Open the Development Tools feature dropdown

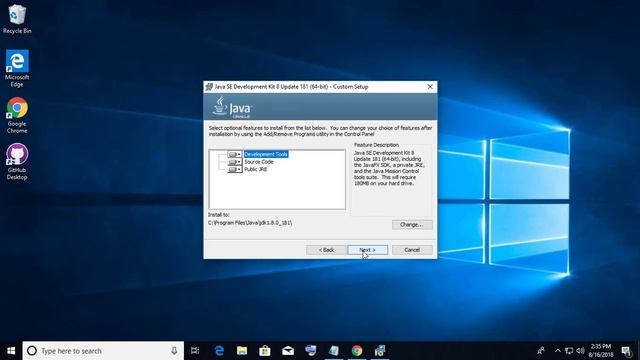pyautogui.click(x=235, y=154)
